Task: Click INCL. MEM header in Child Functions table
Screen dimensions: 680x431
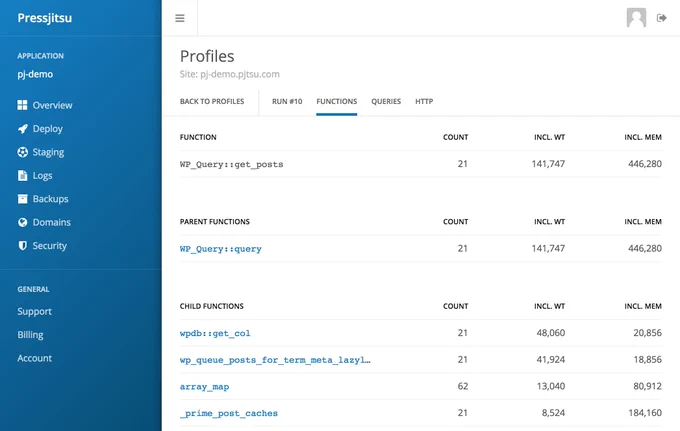Action: coord(643,306)
